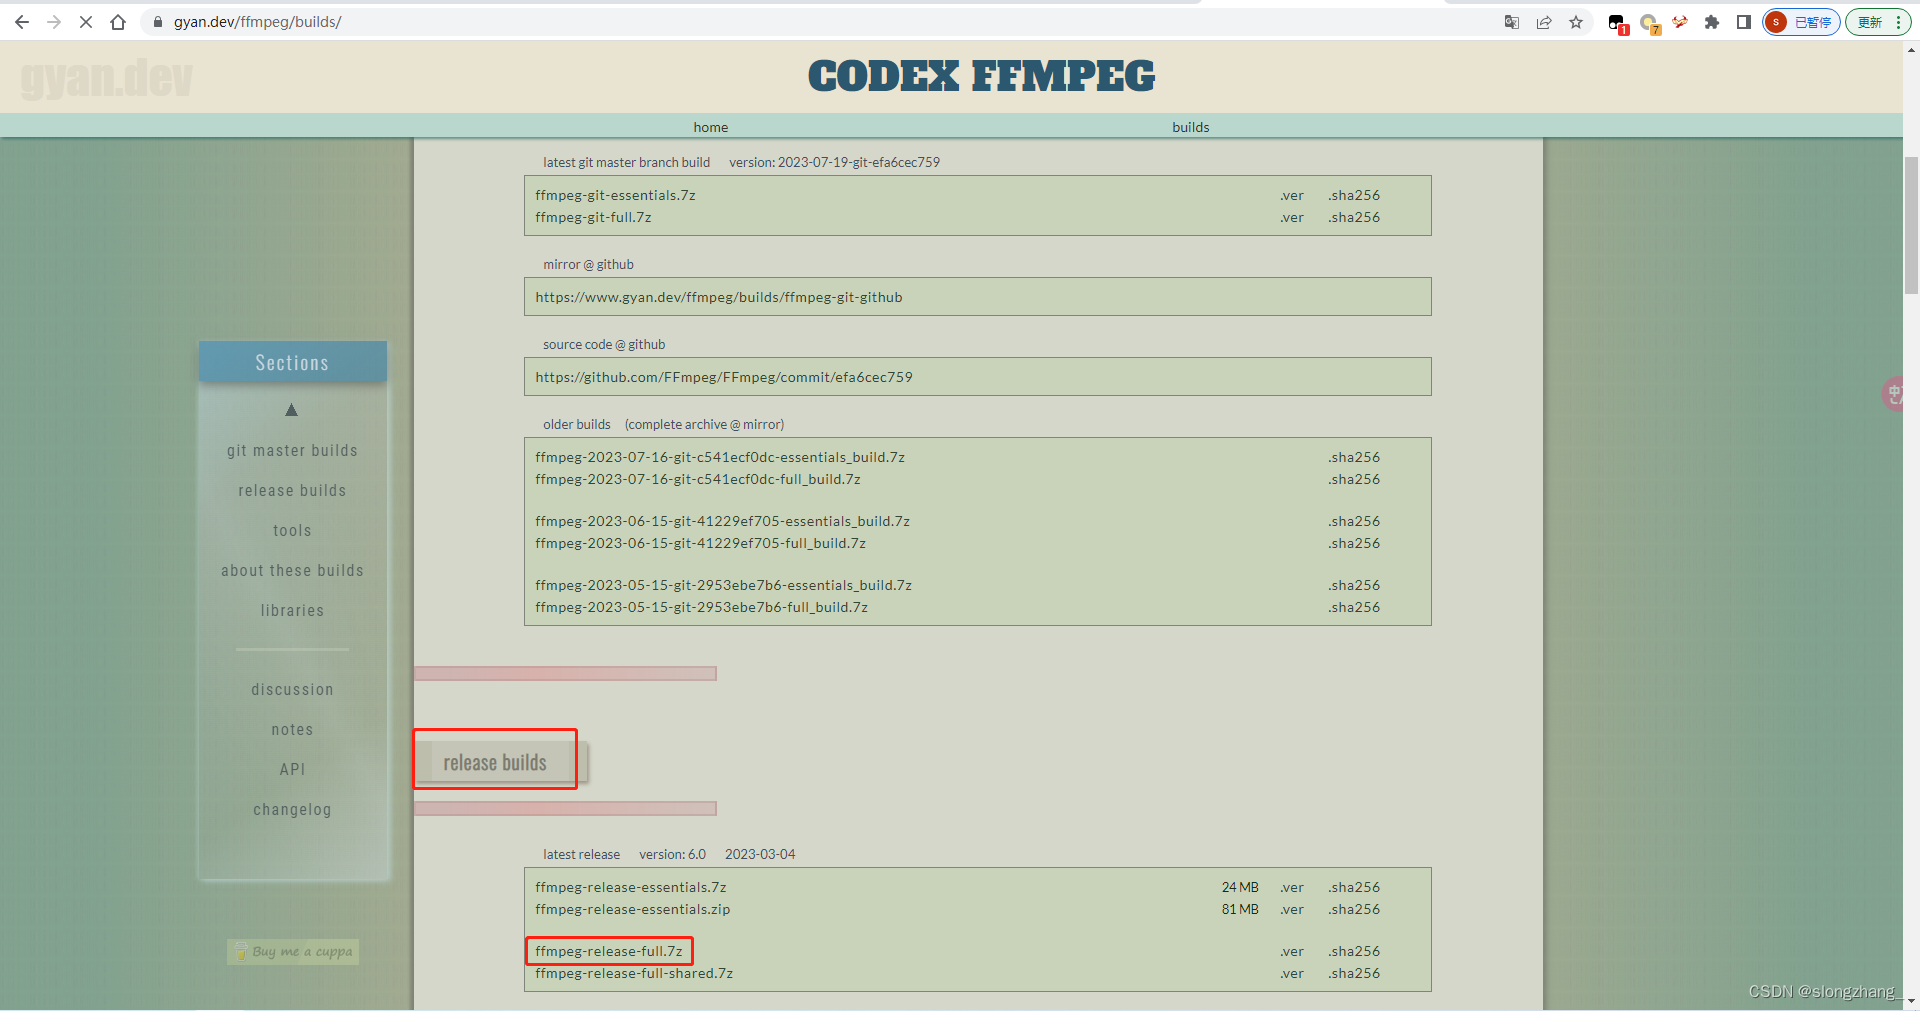1920x1011 pixels.
Task: Download 2023-06-15 41229ef705 full build
Action: pyautogui.click(x=700, y=543)
